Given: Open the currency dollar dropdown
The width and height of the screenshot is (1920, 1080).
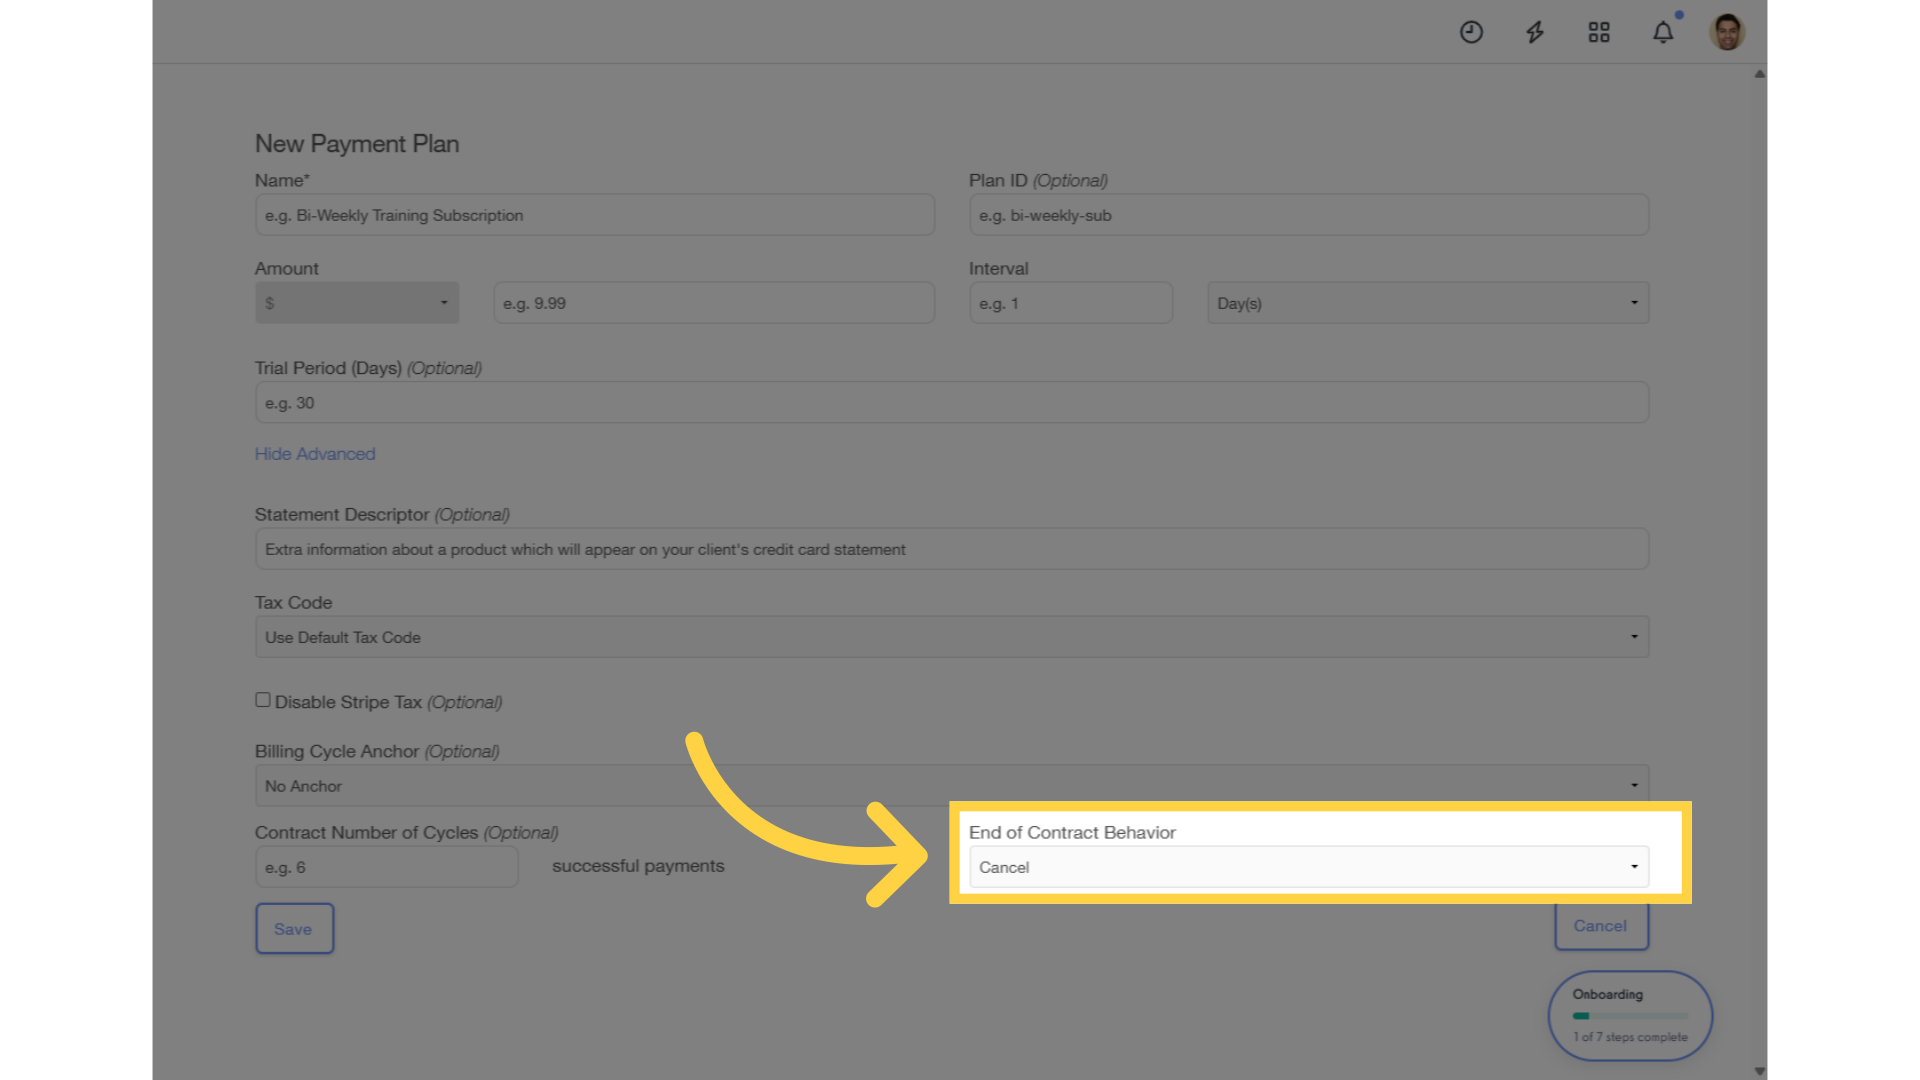Looking at the screenshot, I should click(357, 303).
